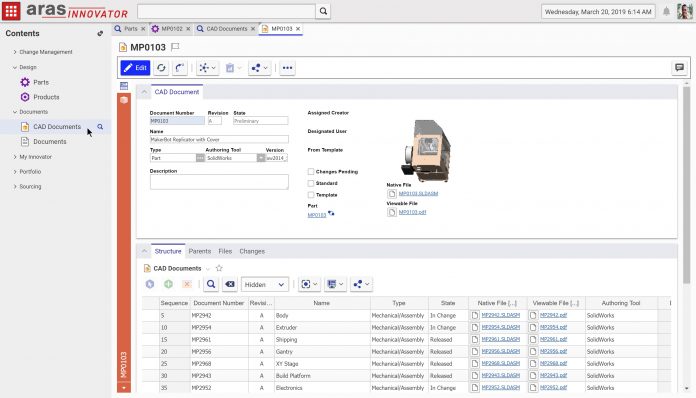Screen dimensions: 696x398
Task: Toggle the Standard checkbox
Action: (x=311, y=183)
